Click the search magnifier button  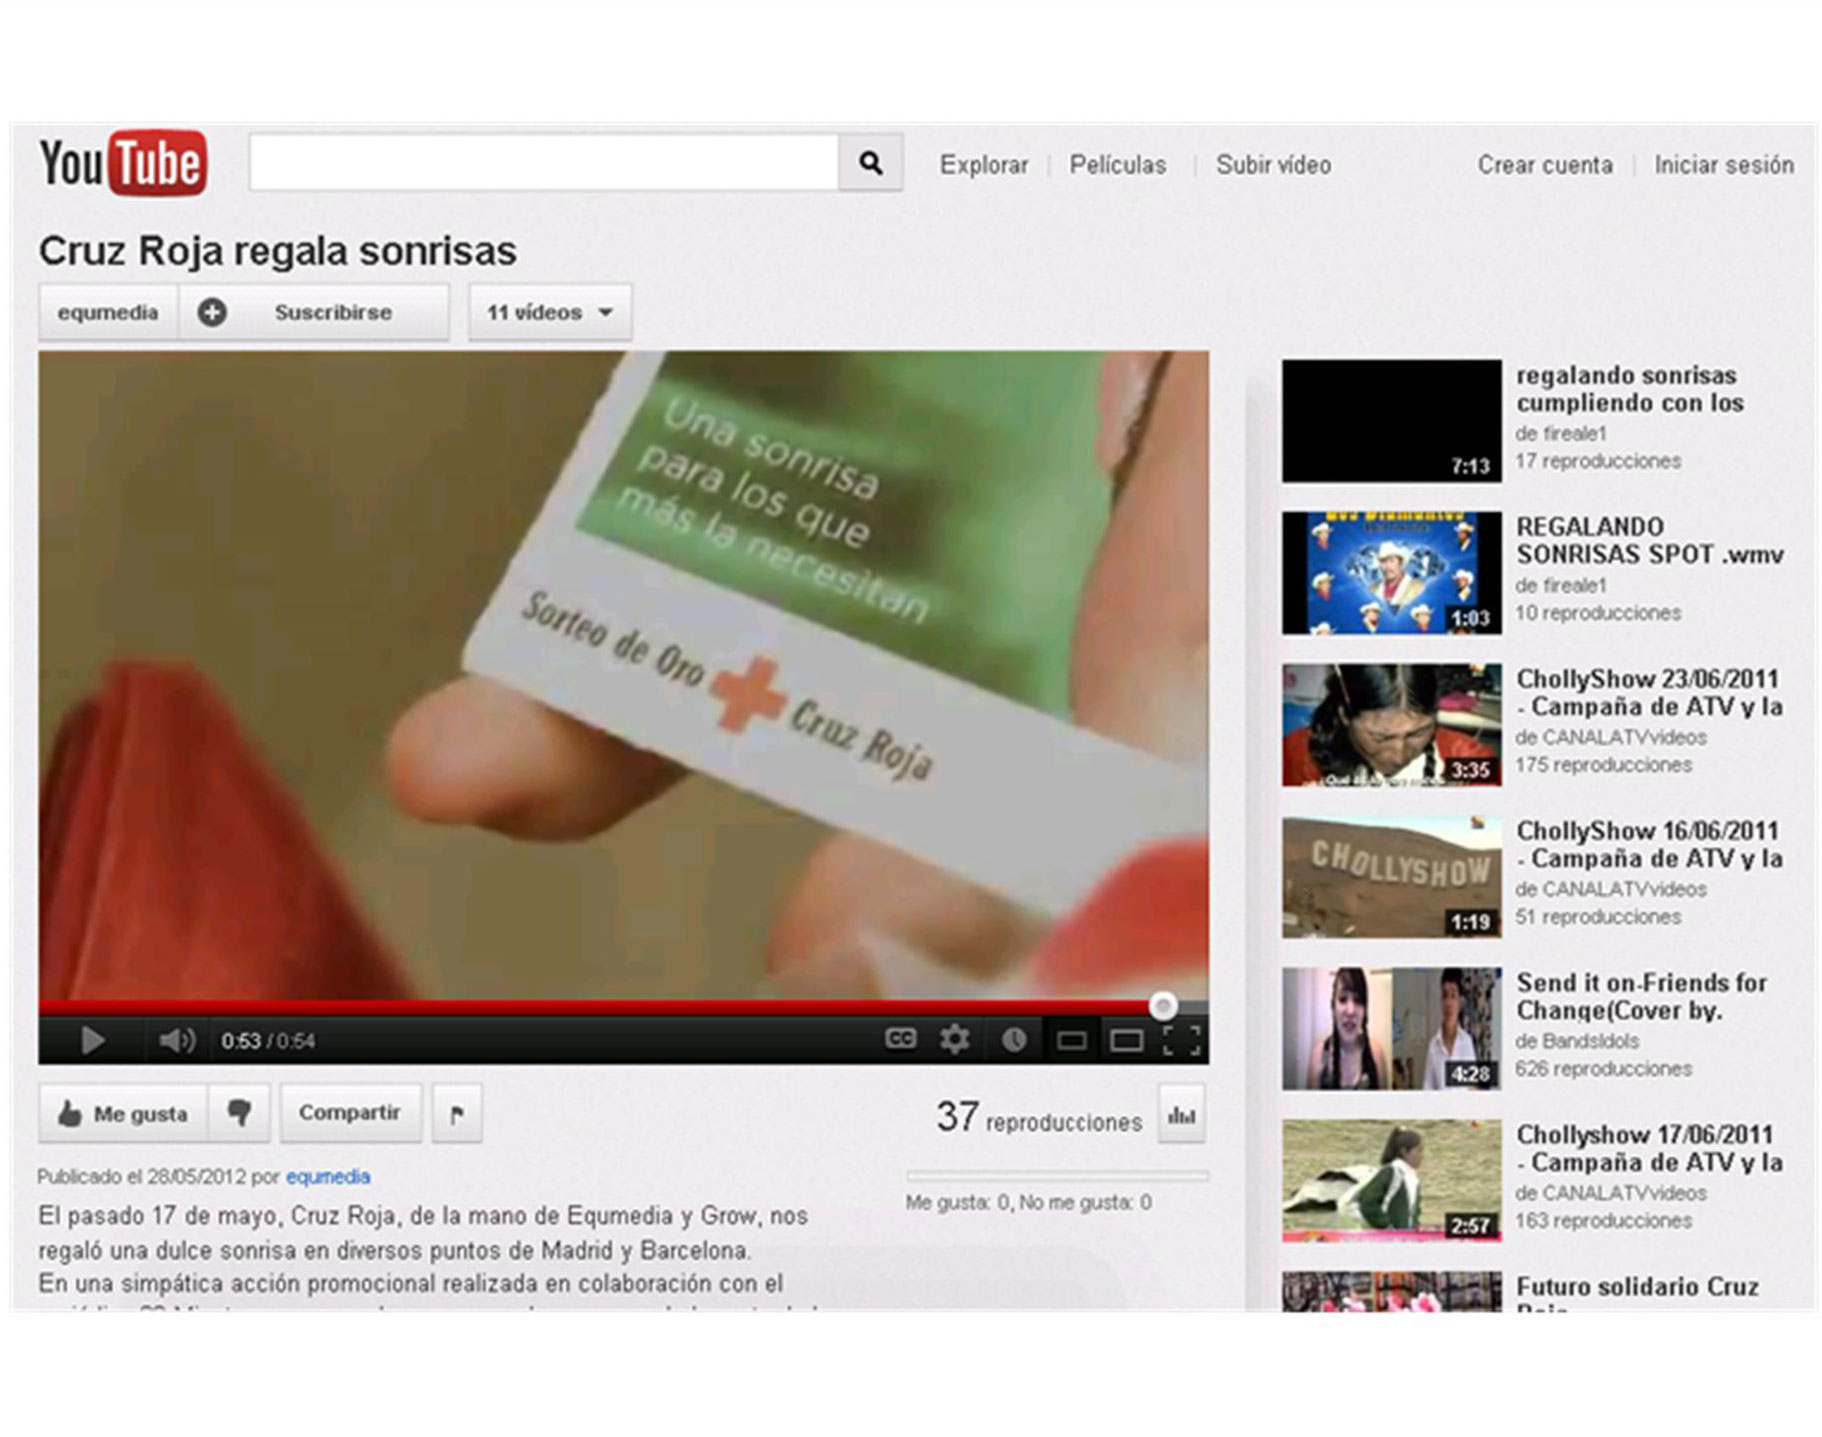[x=870, y=163]
